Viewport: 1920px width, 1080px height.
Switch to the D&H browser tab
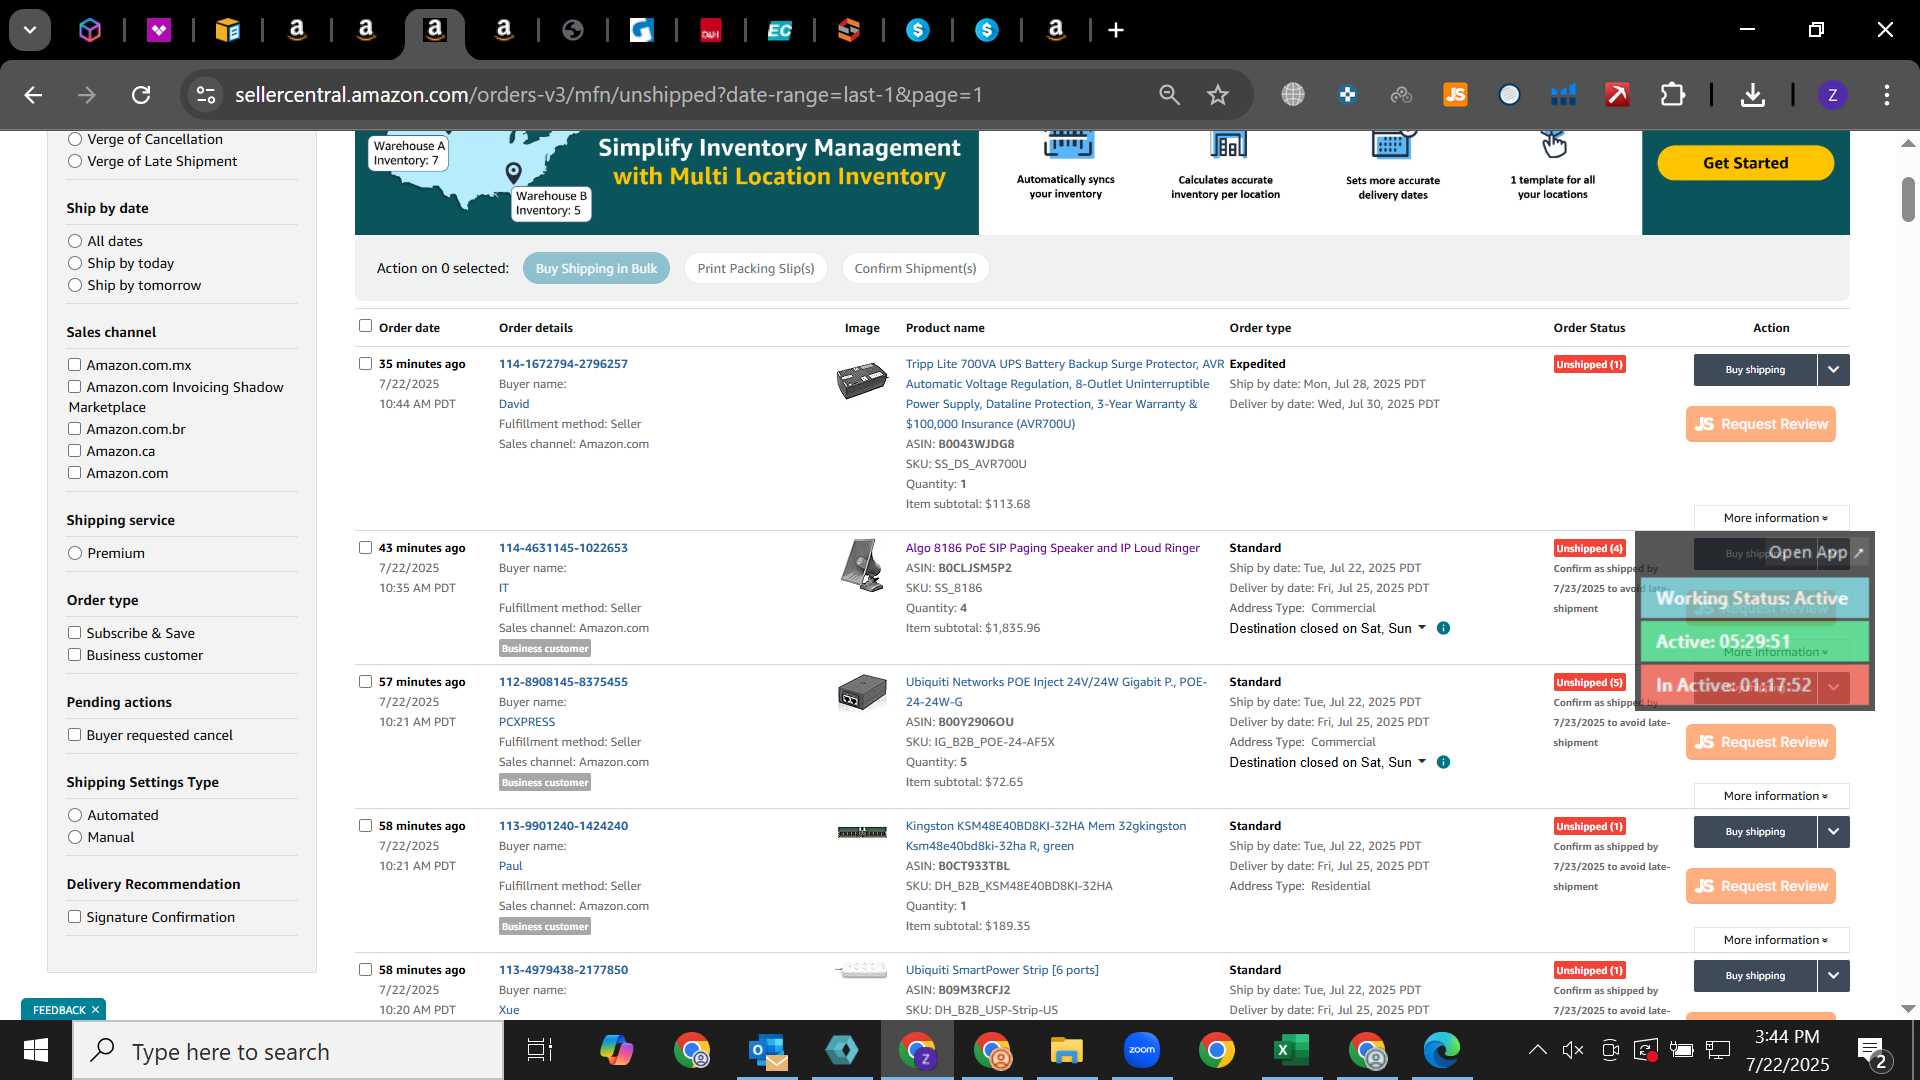[711, 31]
